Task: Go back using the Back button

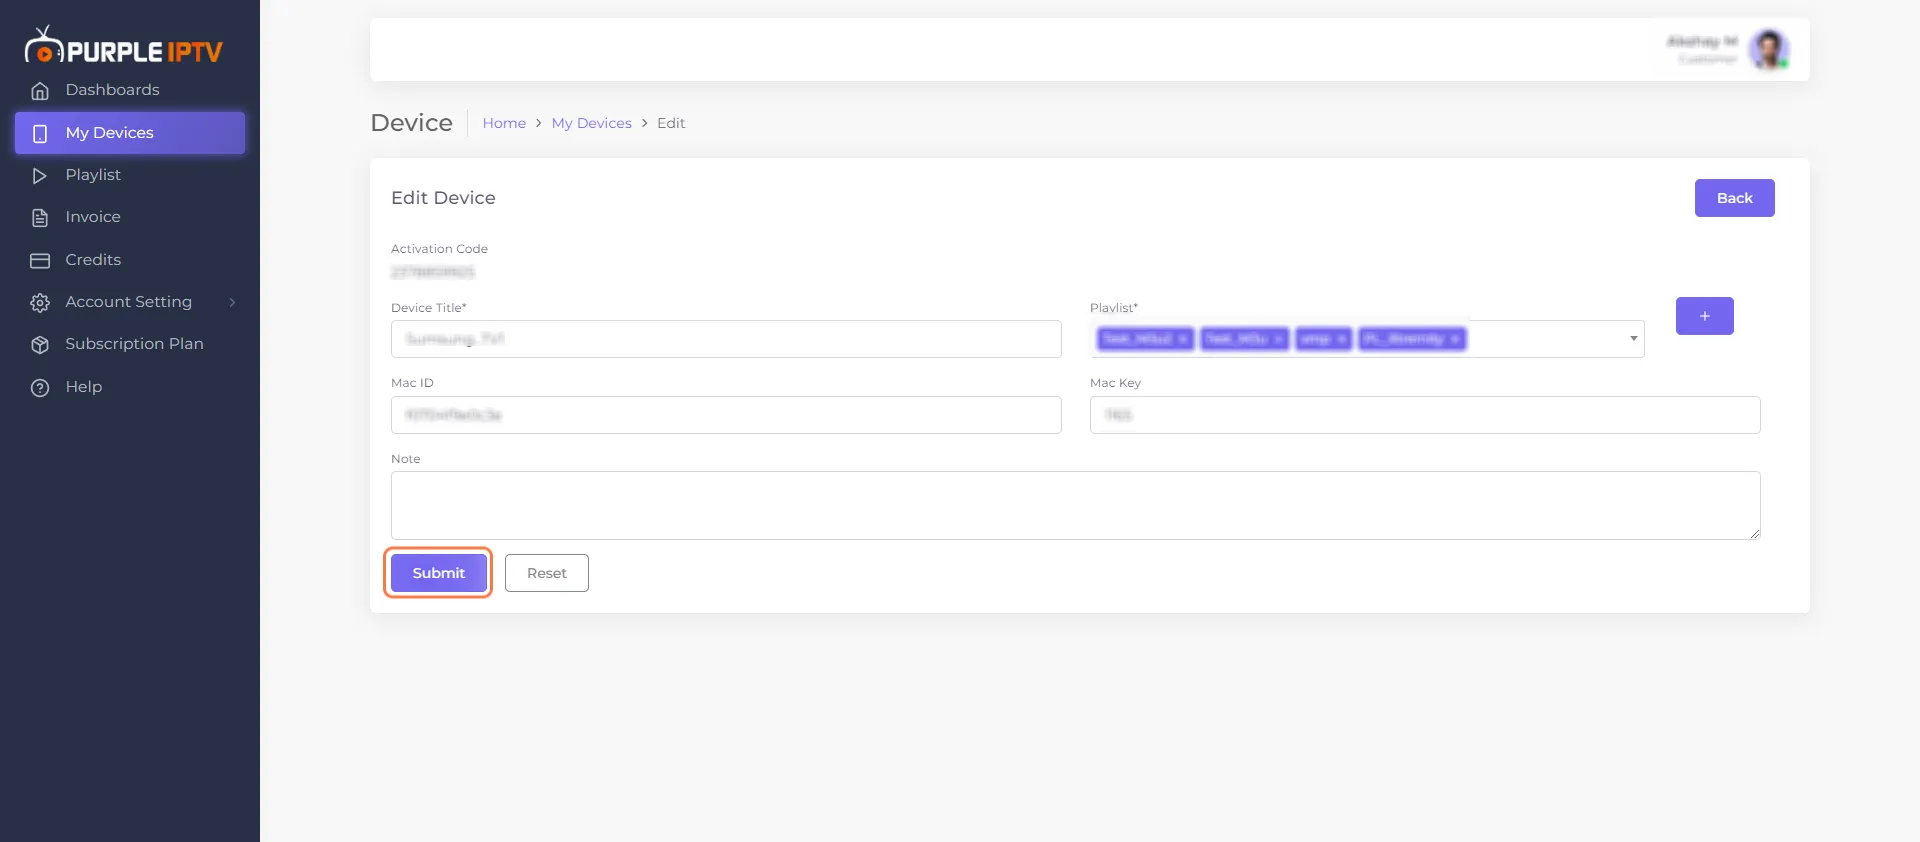Action: coord(1735,198)
